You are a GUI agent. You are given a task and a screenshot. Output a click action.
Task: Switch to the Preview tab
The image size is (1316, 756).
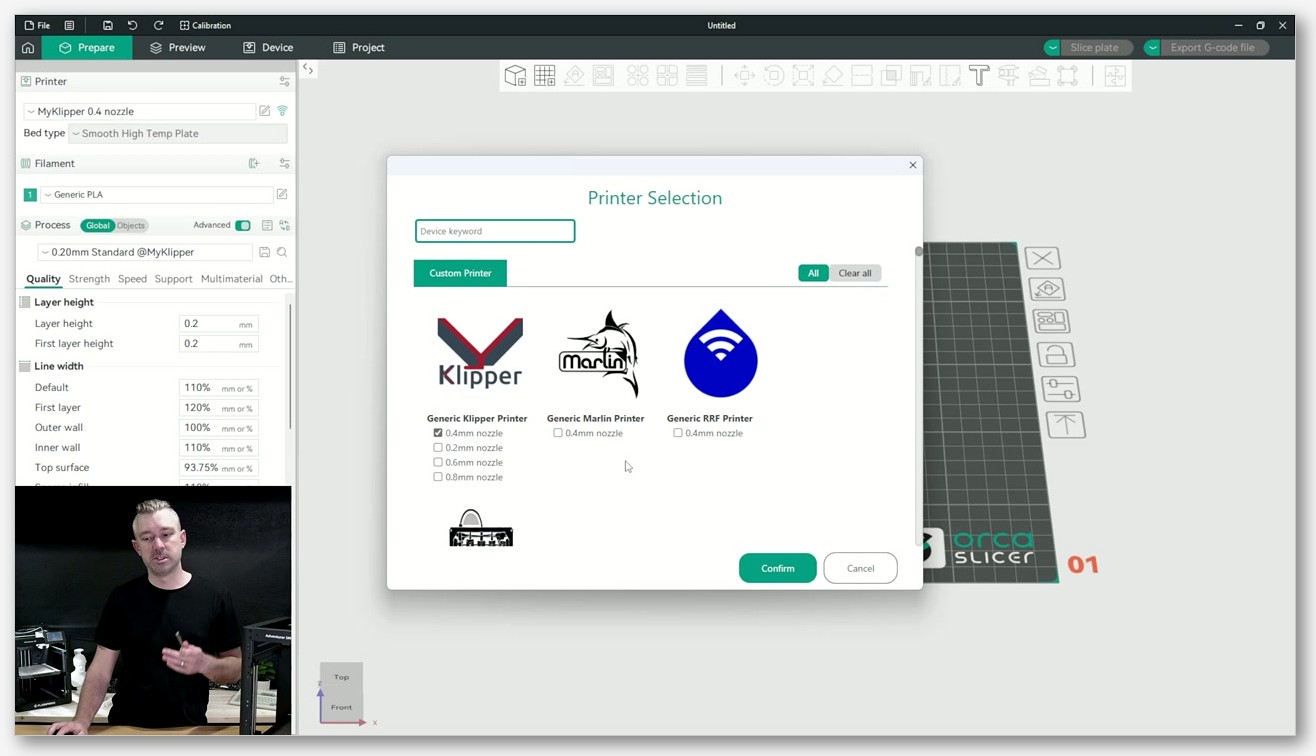[177, 47]
